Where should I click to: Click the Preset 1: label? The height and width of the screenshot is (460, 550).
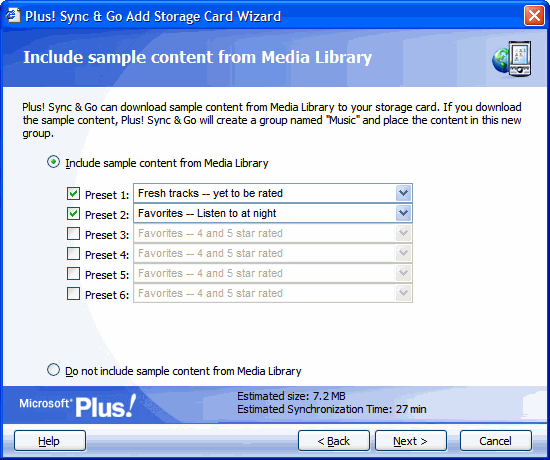[x=107, y=195]
